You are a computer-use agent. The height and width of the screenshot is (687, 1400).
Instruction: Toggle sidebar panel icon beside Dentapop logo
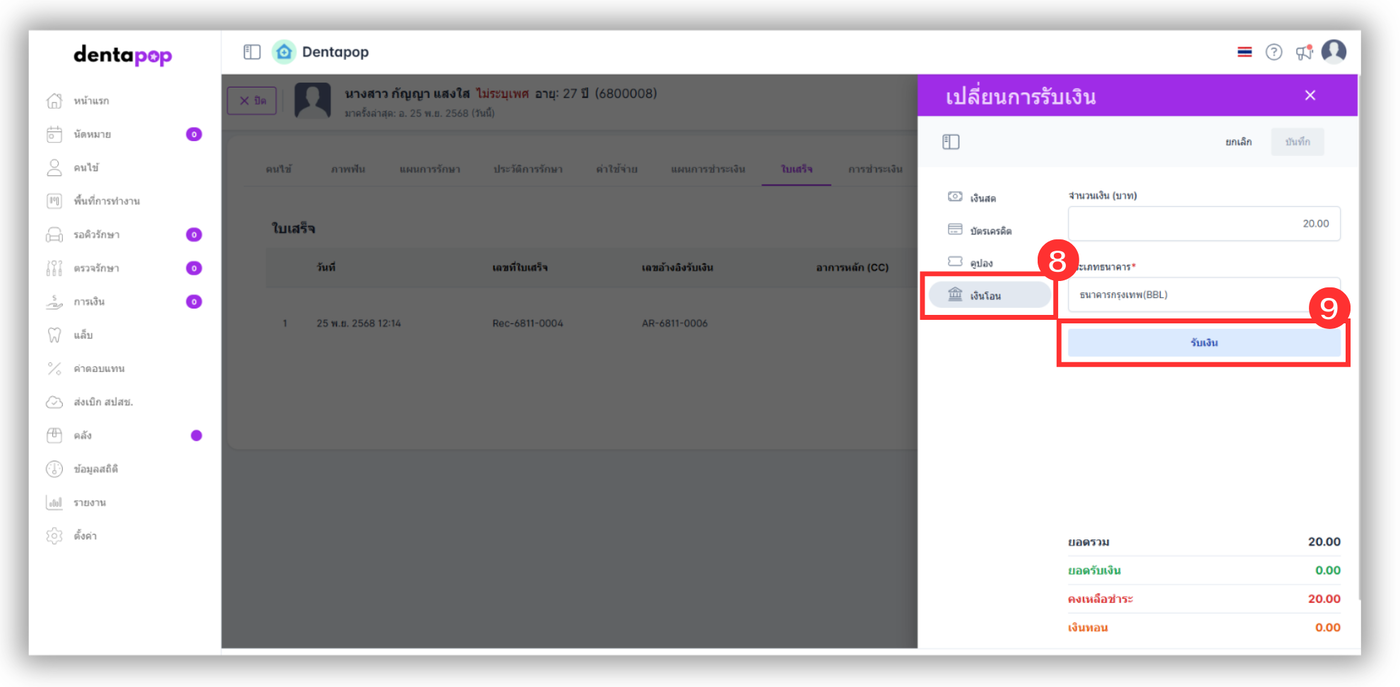click(252, 52)
